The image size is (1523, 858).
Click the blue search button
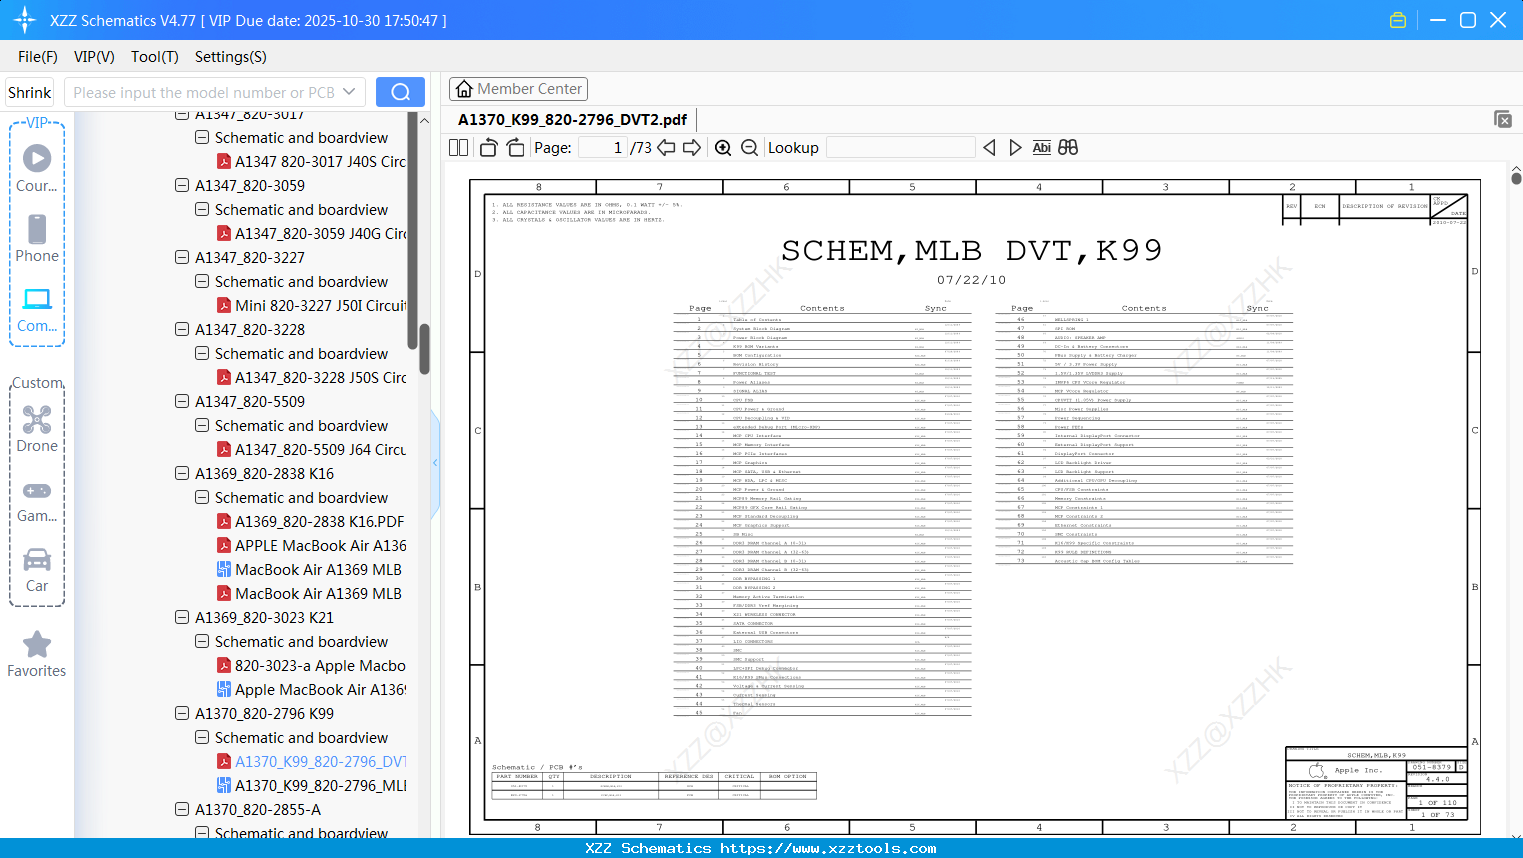coord(400,92)
